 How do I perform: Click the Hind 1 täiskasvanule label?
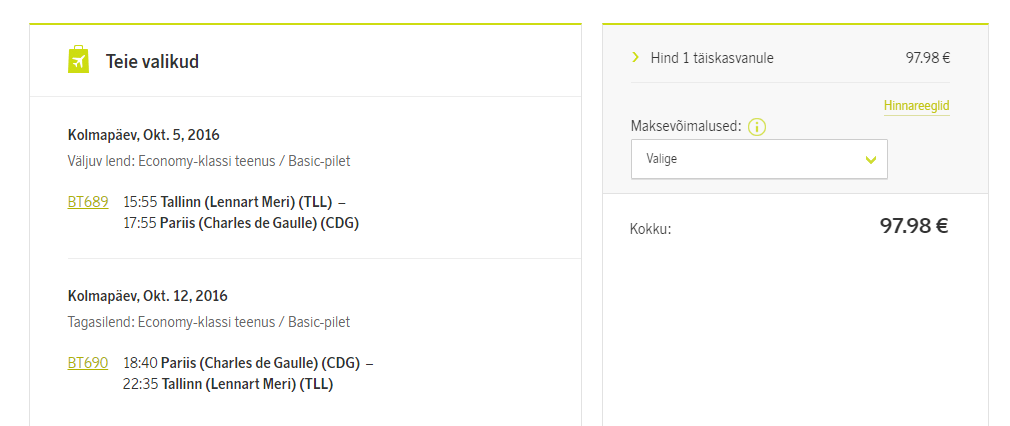click(x=711, y=58)
